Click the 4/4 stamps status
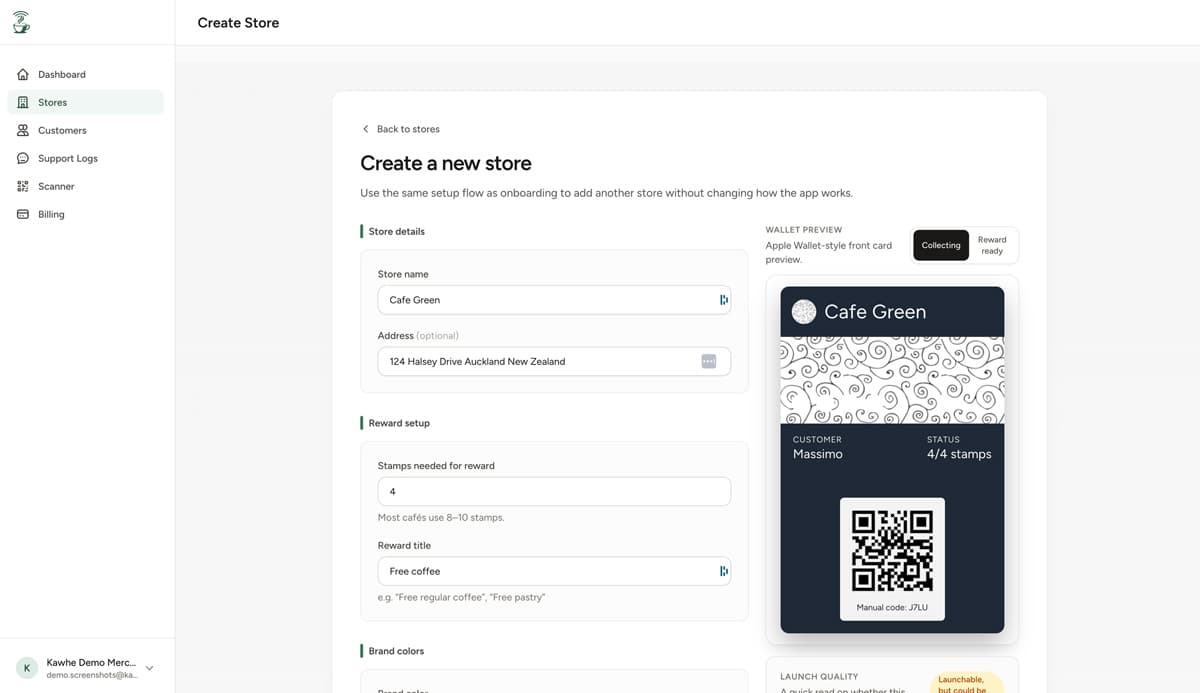1200x693 pixels. 959,454
